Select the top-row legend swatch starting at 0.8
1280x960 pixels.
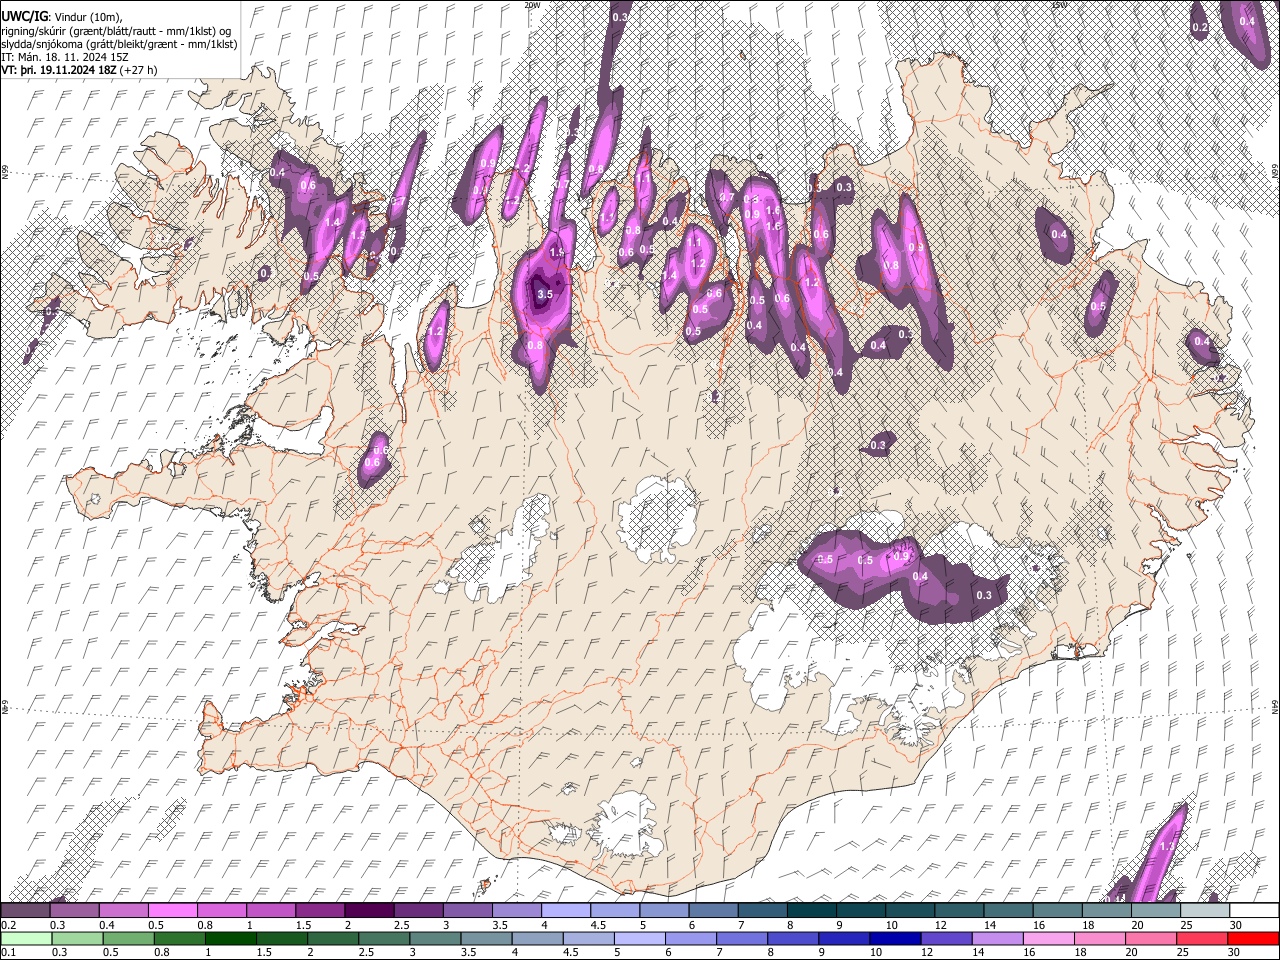(221, 910)
